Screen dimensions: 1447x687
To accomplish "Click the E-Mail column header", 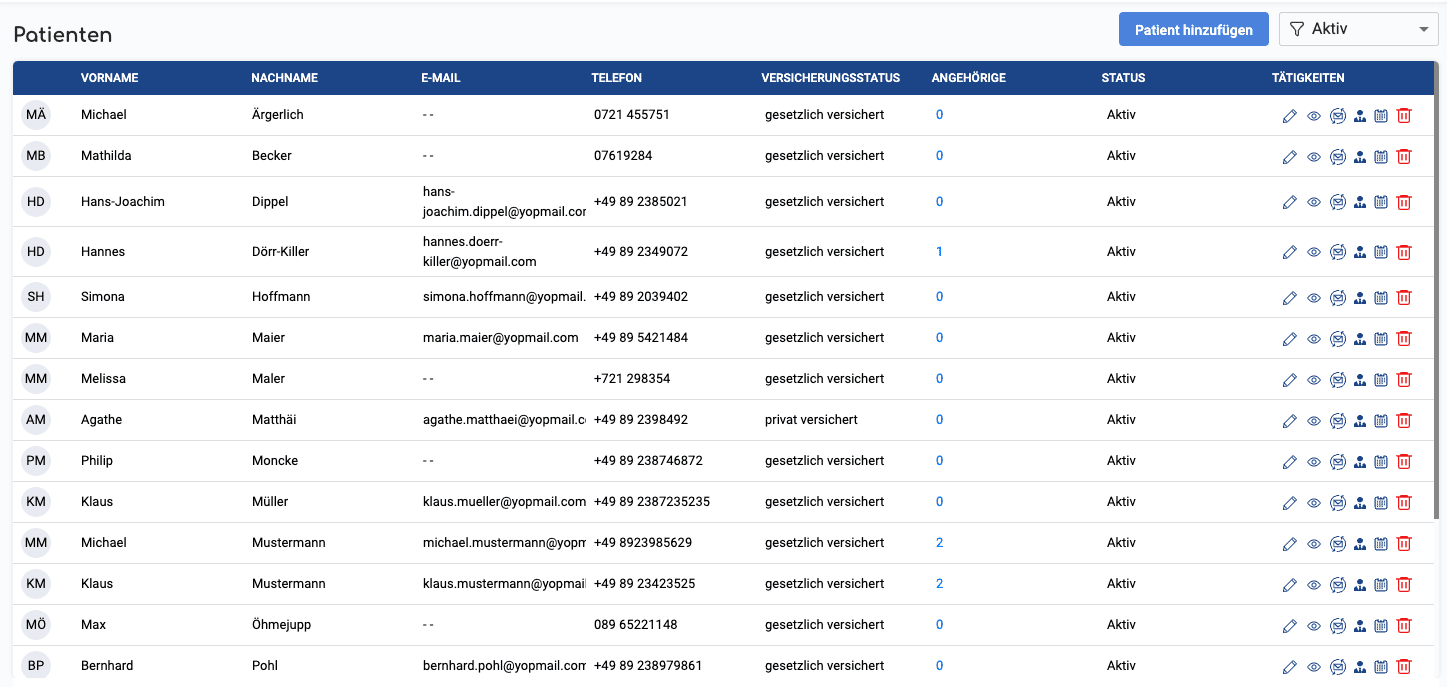I will pyautogui.click(x=441, y=78).
